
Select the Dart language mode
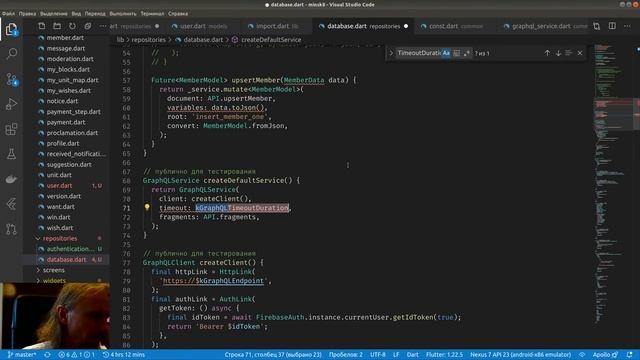click(413, 355)
